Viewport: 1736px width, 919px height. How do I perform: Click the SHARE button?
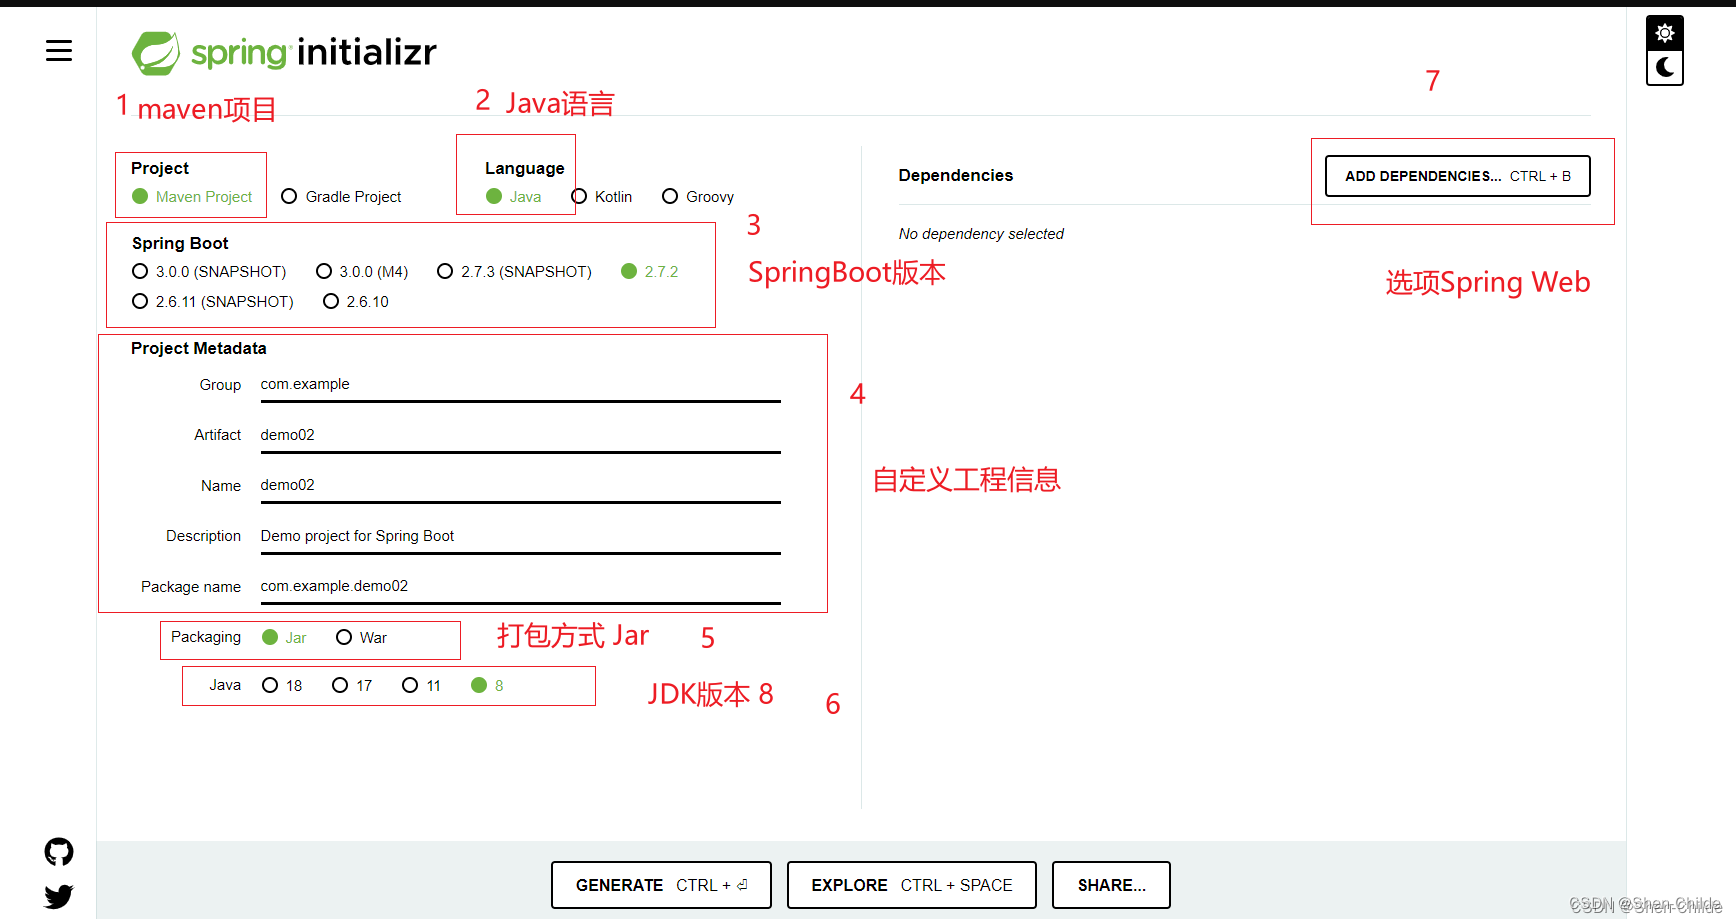coord(1110,884)
